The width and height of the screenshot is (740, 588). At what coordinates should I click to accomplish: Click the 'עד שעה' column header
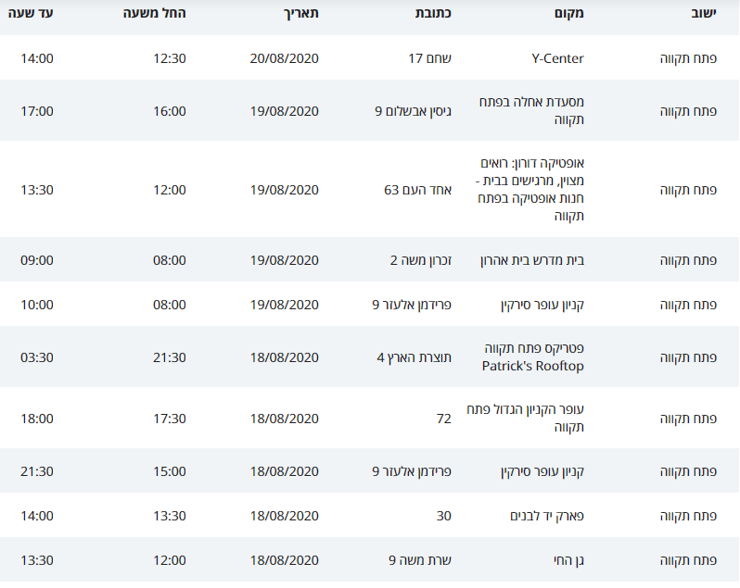(x=30, y=13)
